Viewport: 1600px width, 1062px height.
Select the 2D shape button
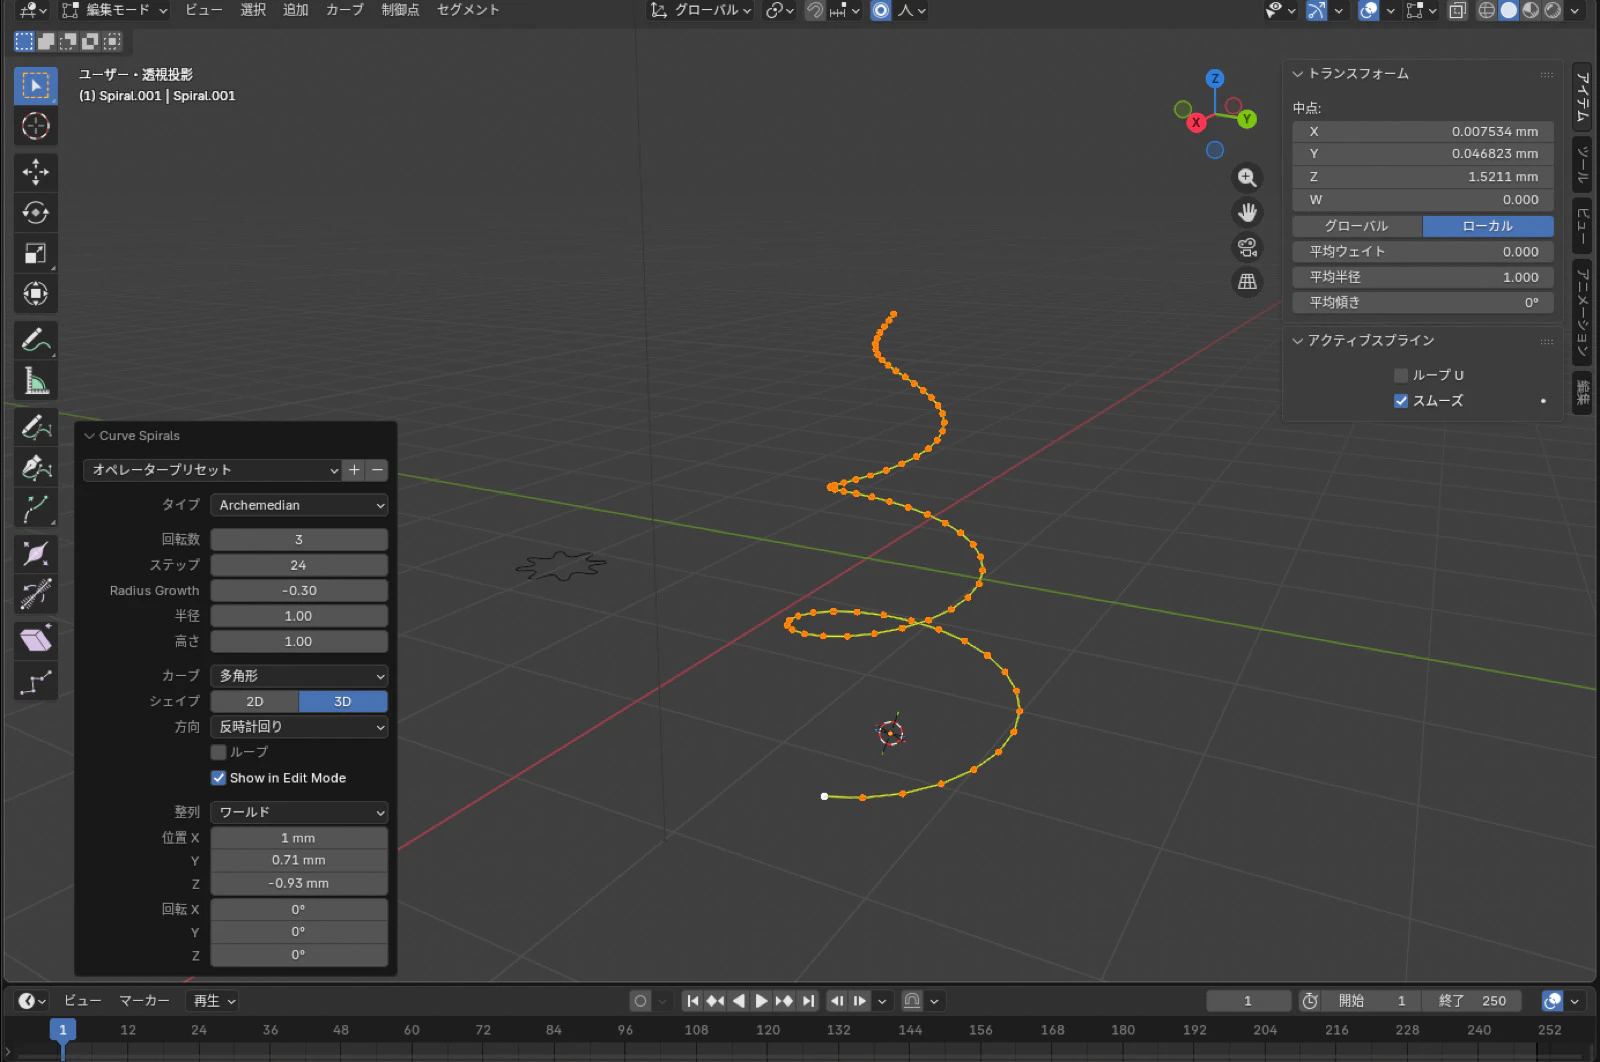255,702
